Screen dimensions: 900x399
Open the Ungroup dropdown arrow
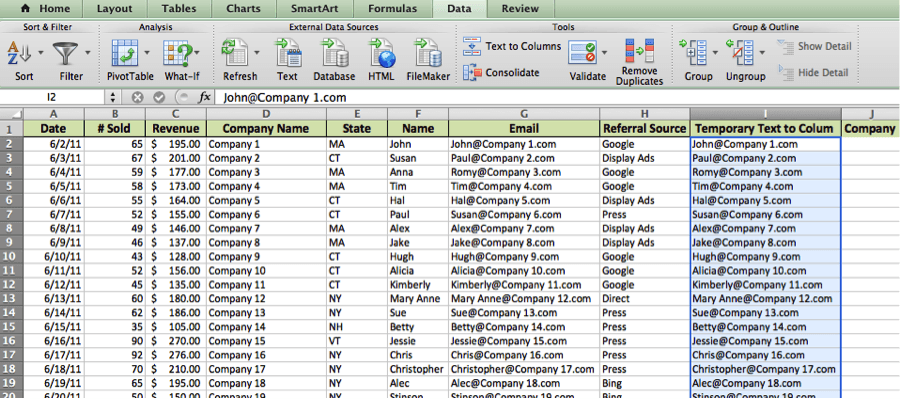762,52
